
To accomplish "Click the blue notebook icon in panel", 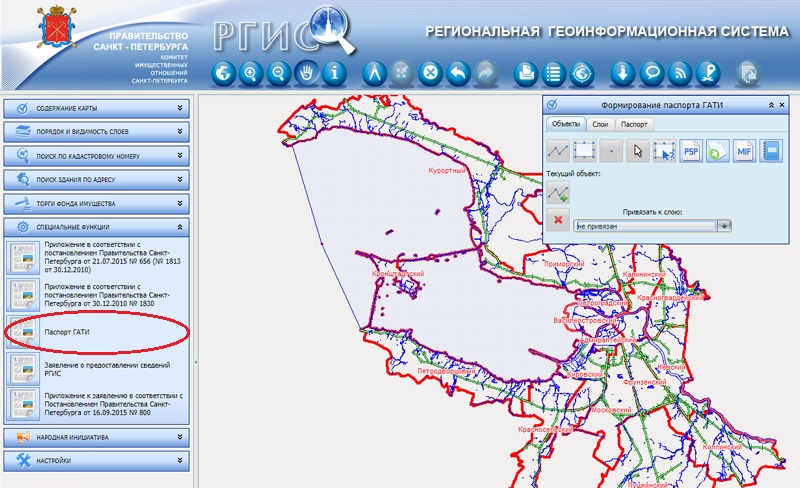I will [x=771, y=151].
